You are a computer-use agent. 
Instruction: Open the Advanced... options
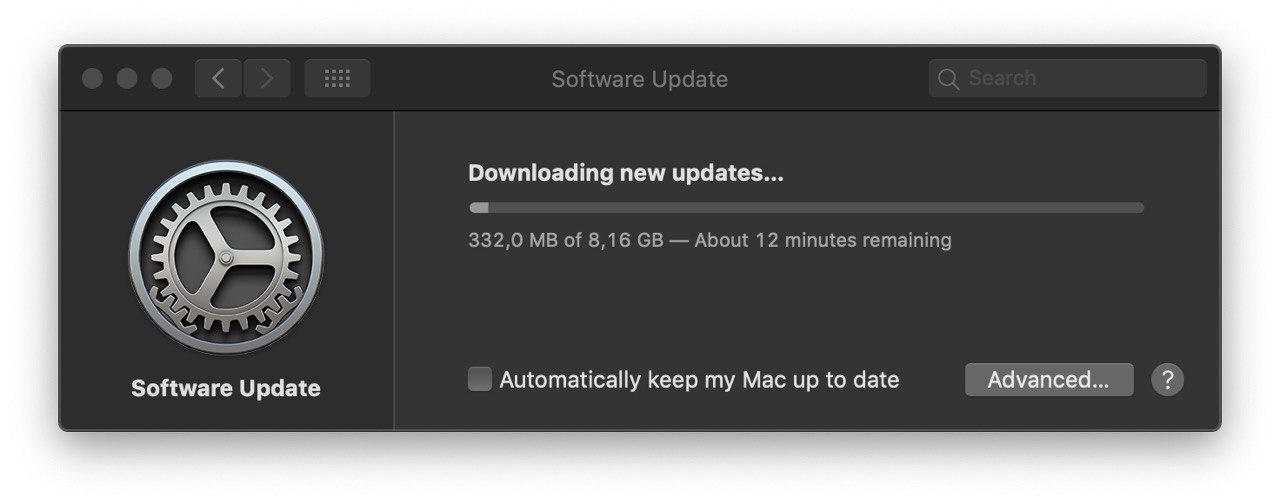(1049, 380)
